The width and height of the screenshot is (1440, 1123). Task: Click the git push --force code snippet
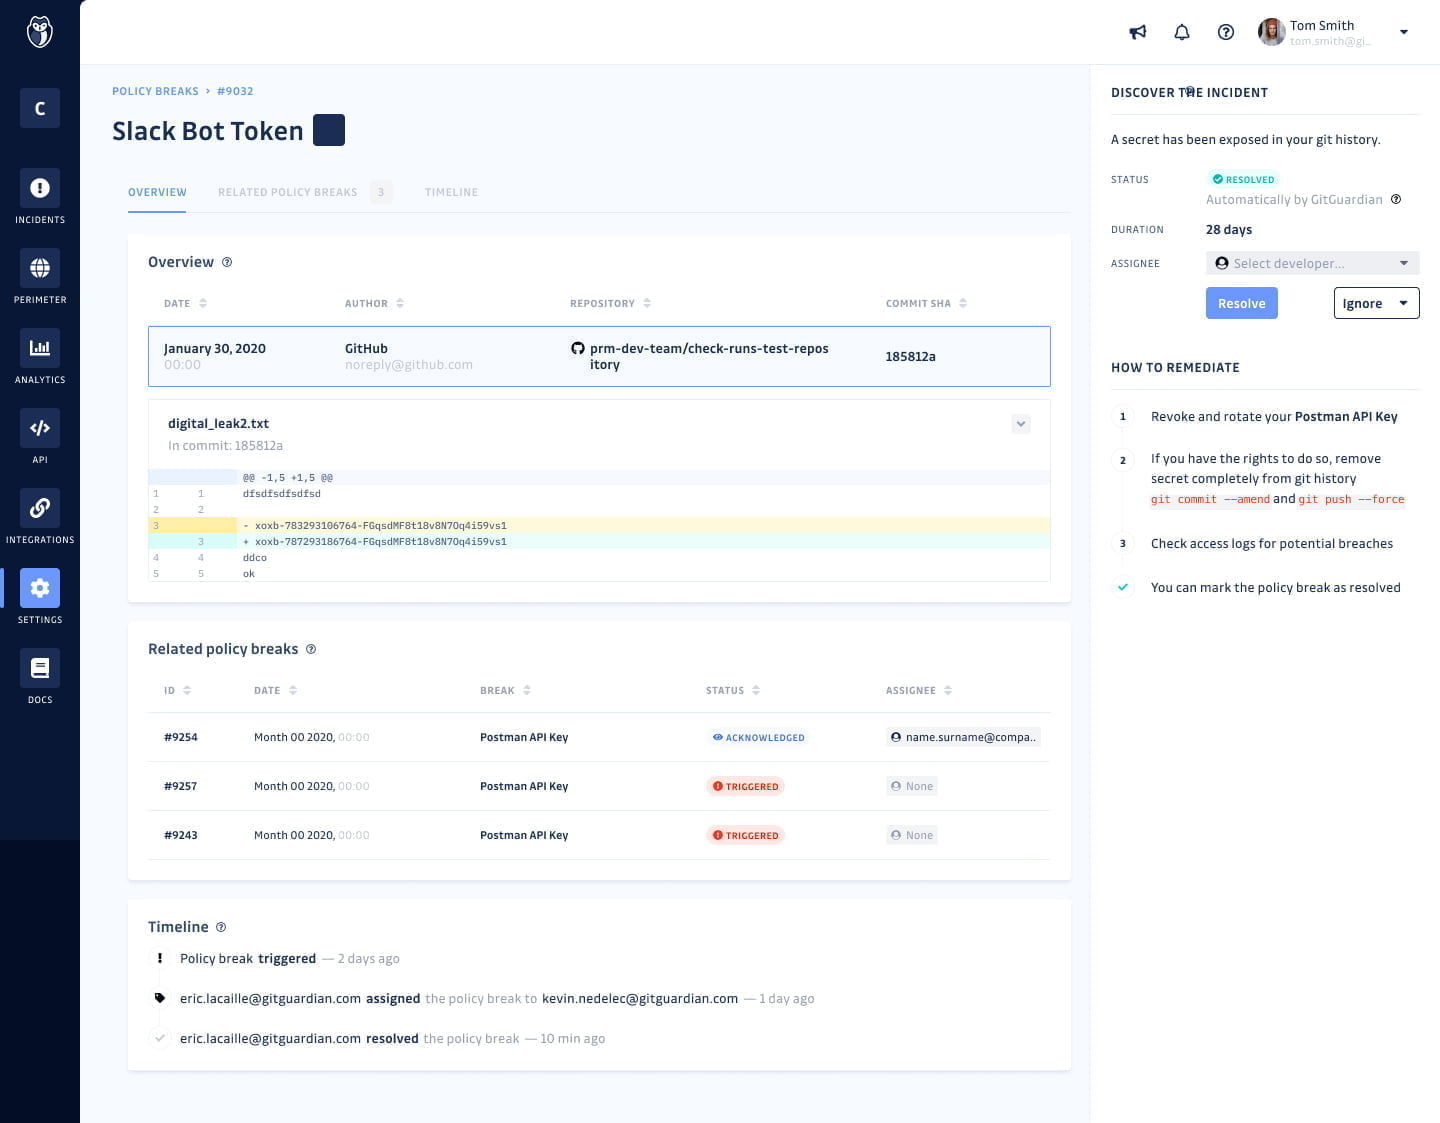tap(1351, 499)
